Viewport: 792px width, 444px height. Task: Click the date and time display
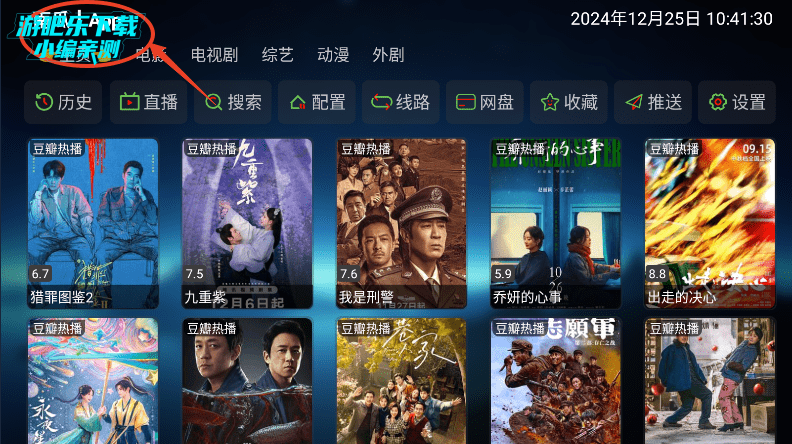[671, 19]
